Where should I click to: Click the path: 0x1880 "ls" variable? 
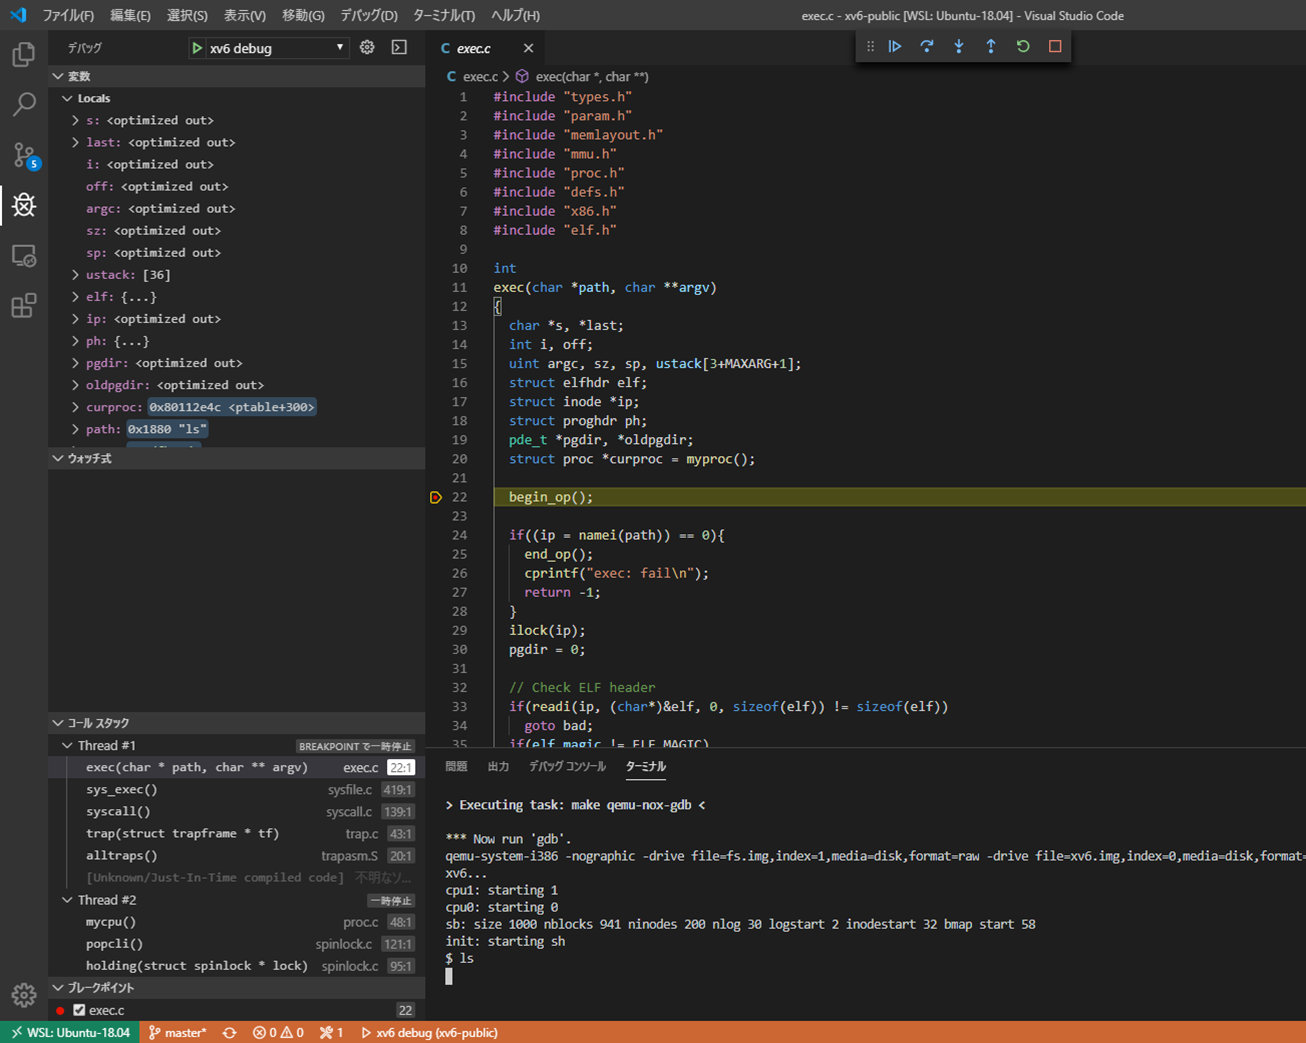237,429
